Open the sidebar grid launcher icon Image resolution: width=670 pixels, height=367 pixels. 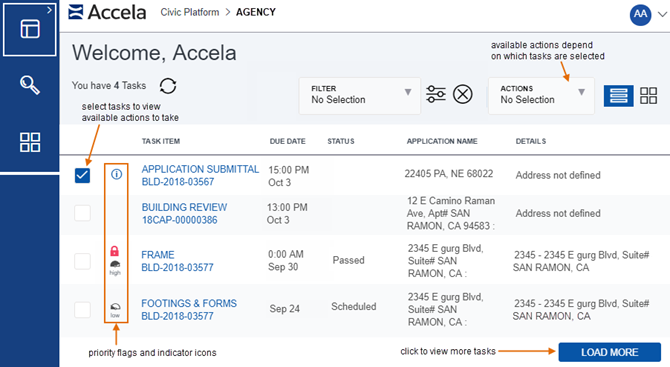30,142
